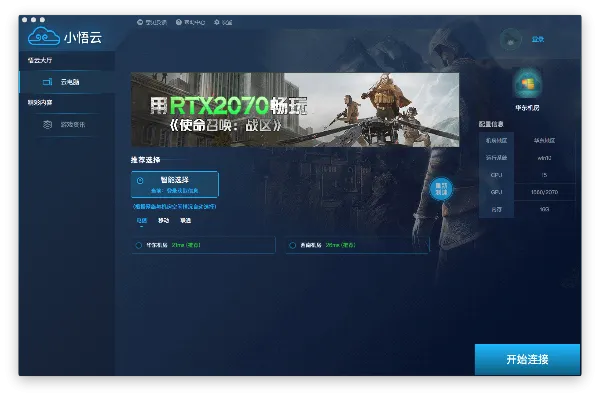Viewport: 600px width, 398px height.
Task: Click the clock icon in 智能选择 card
Action: coord(140,181)
